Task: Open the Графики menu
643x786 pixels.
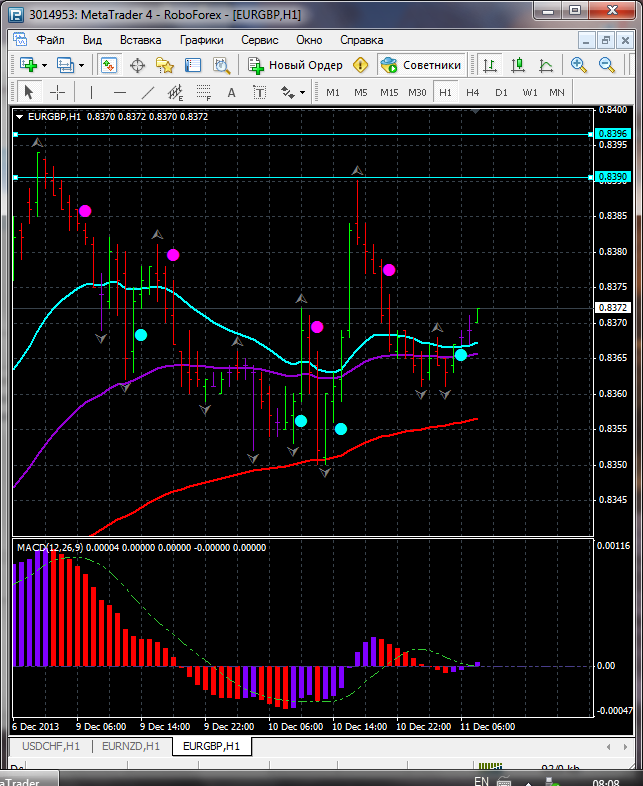Action: pyautogui.click(x=201, y=40)
